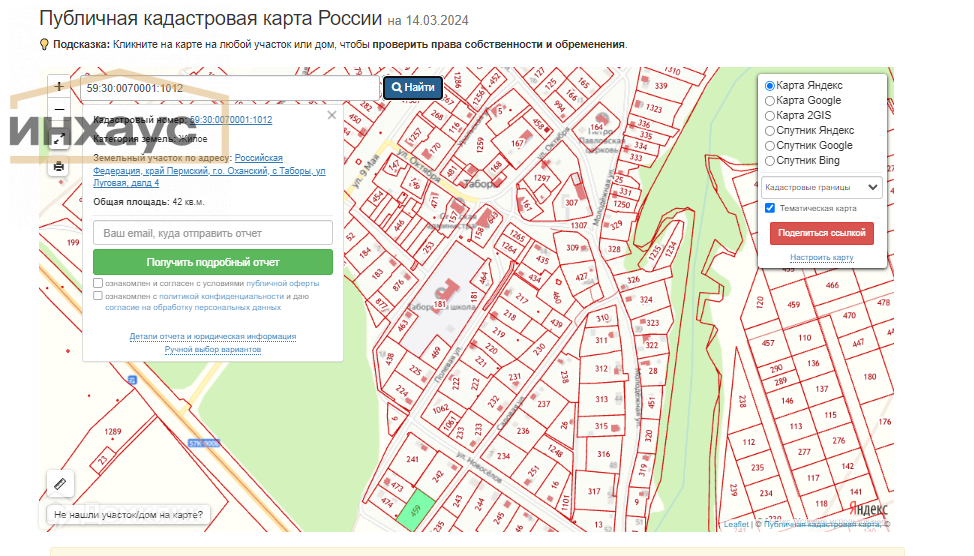The width and height of the screenshot is (974, 556).
Task: Click the email input for report
Action: click(x=213, y=233)
